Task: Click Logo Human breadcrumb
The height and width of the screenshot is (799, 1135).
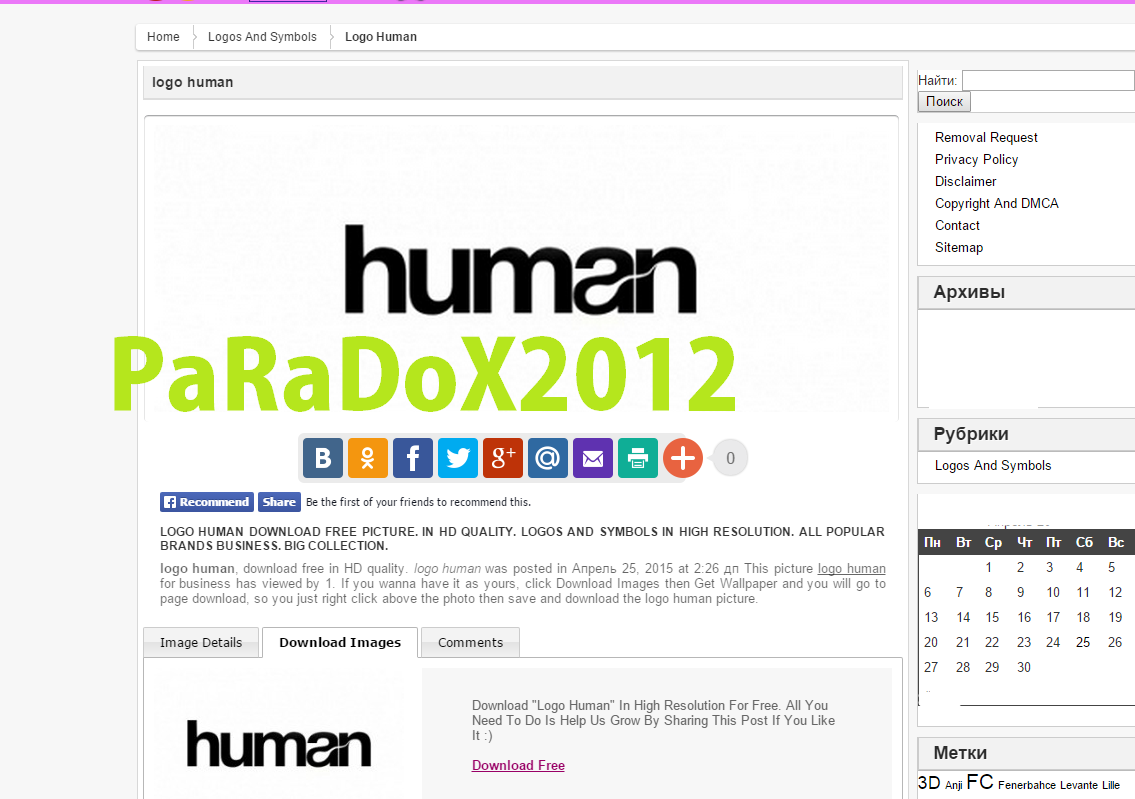Action: (x=381, y=37)
